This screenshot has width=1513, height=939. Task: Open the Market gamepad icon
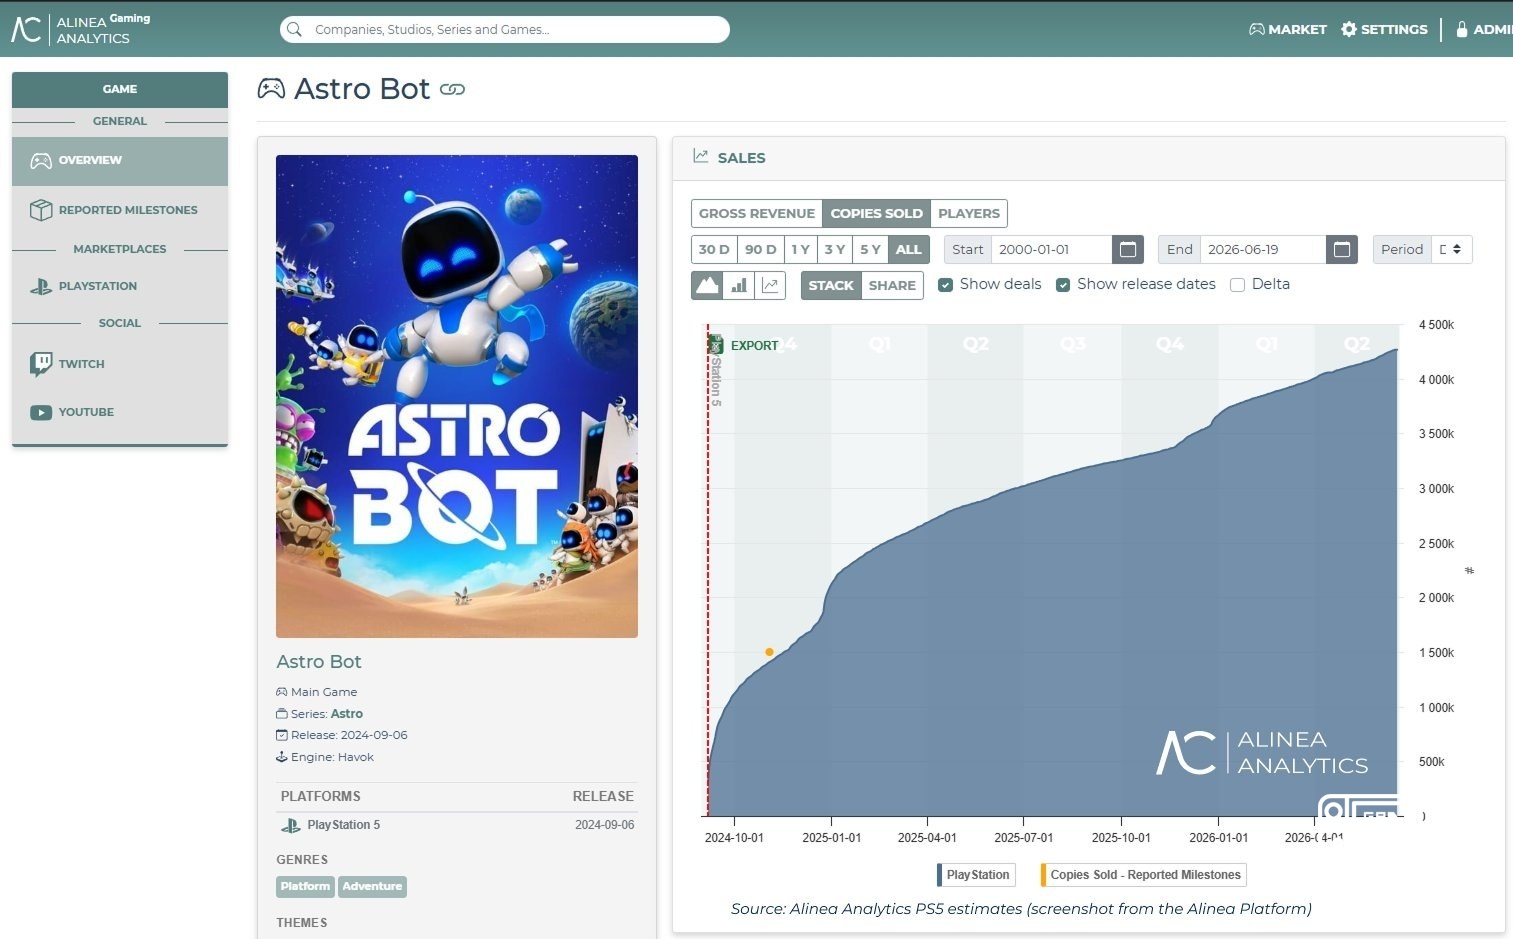tap(1257, 29)
